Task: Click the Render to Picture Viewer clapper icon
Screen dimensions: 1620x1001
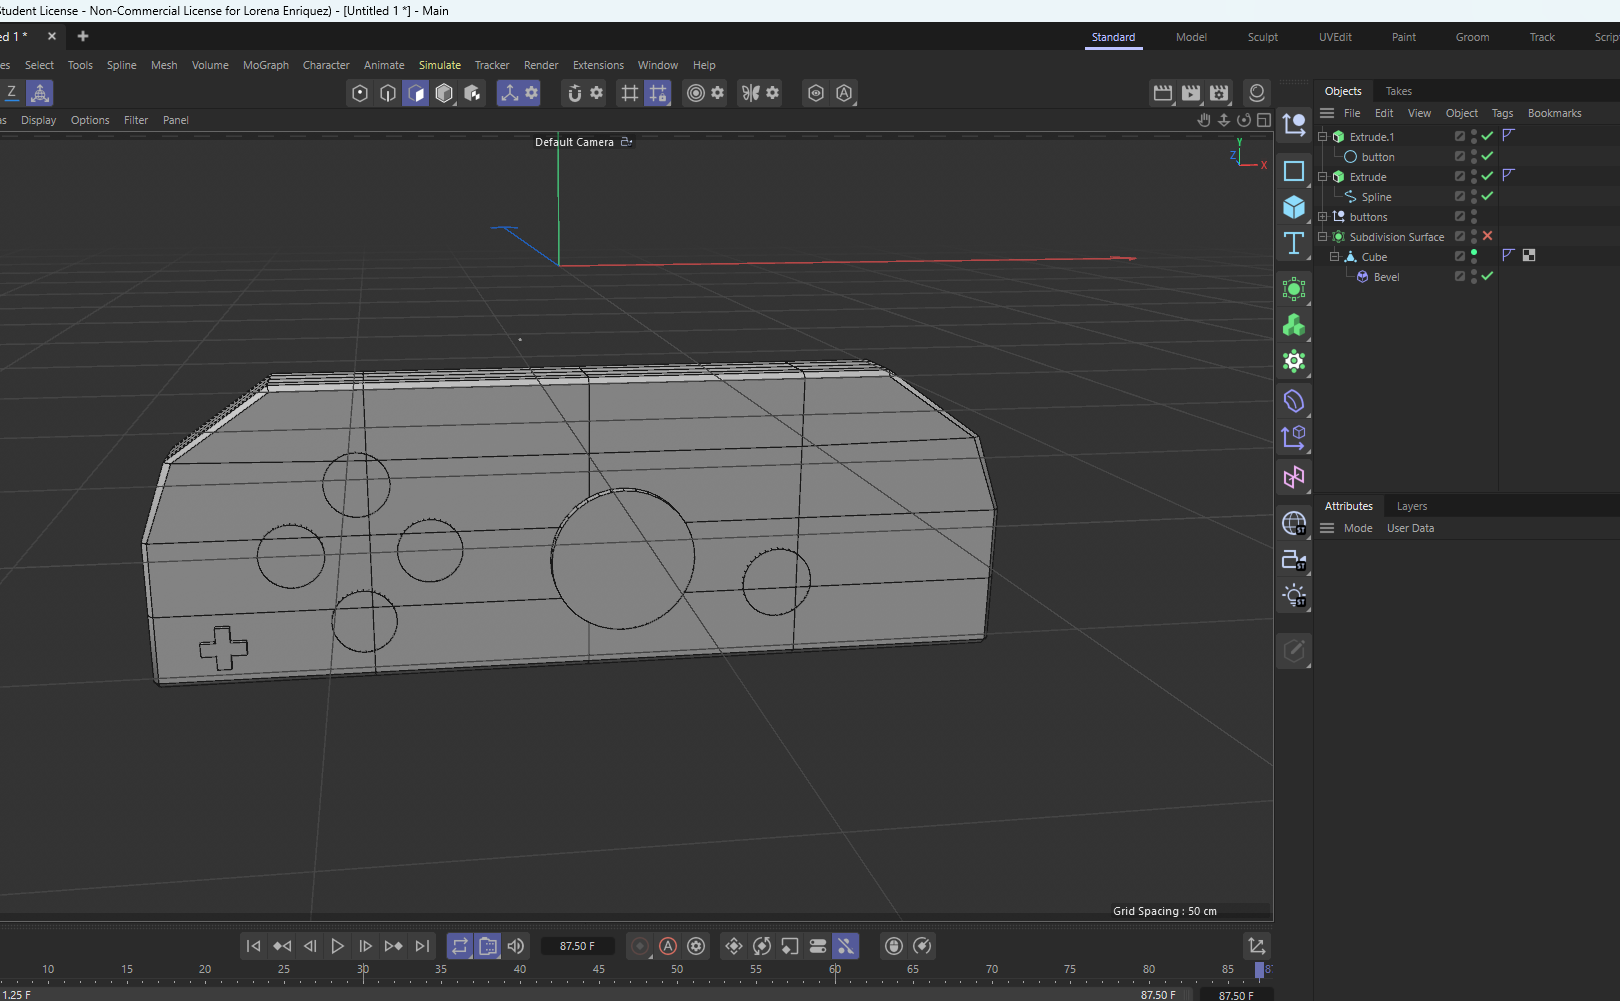Action: (1191, 92)
